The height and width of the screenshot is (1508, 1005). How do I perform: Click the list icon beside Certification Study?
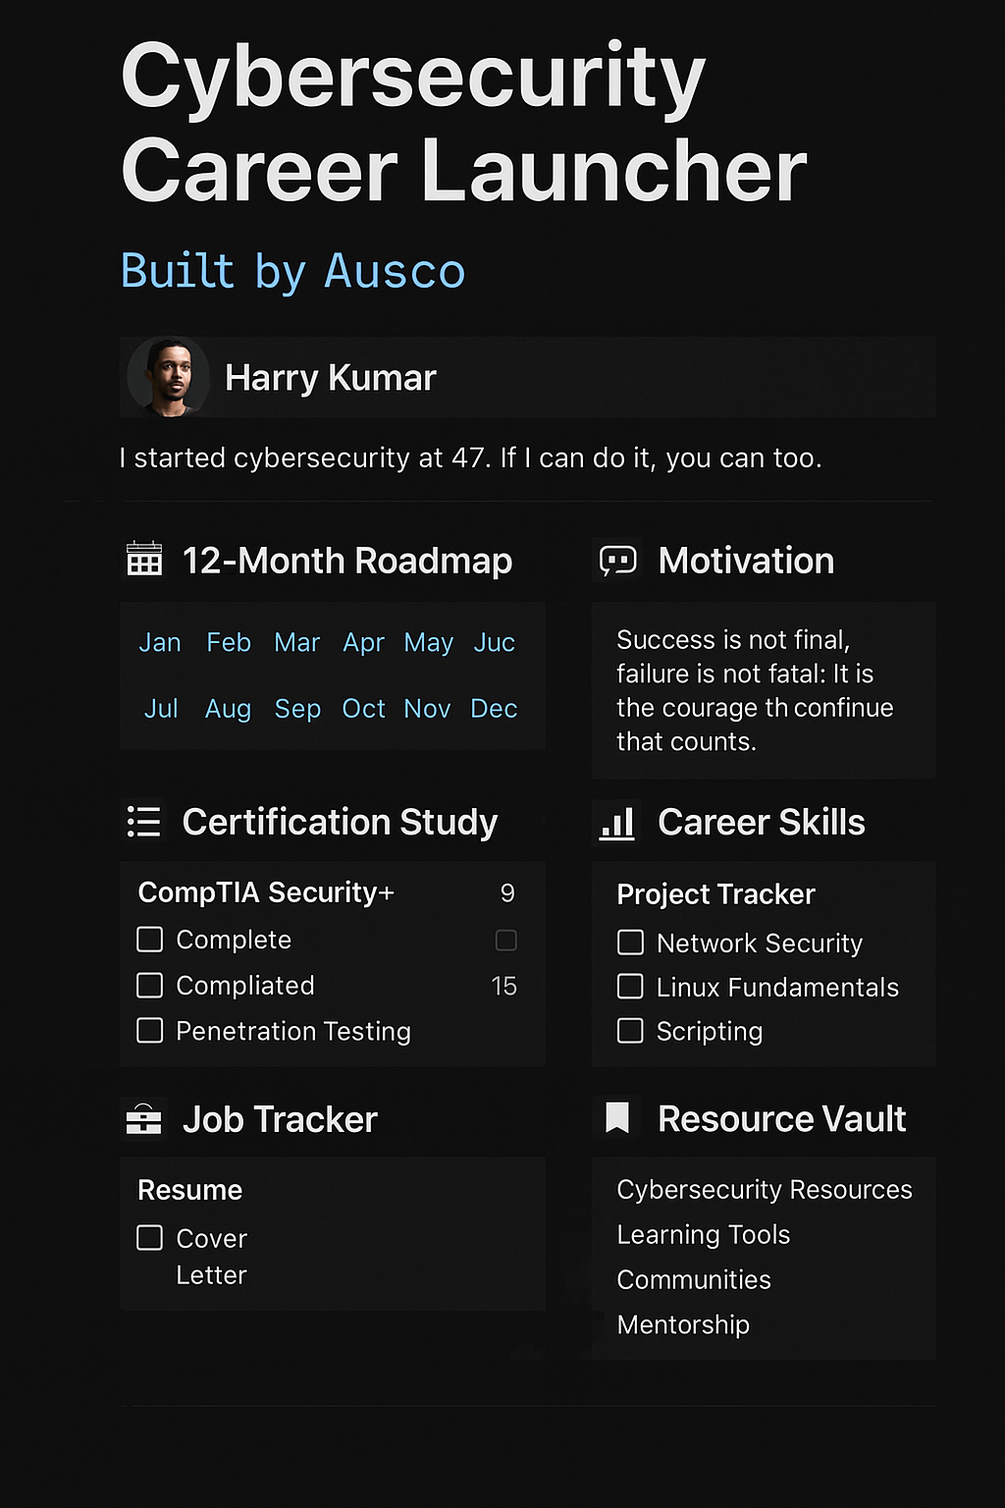[143, 822]
